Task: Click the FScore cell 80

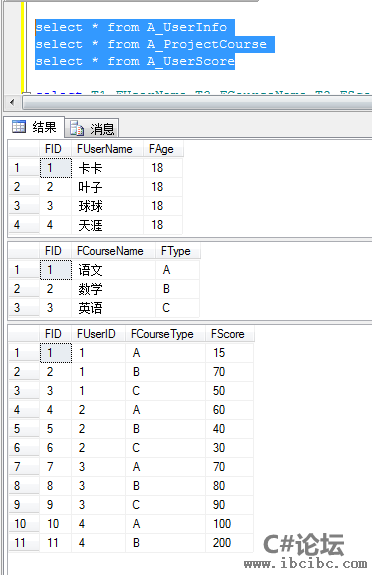Action: [x=229, y=486]
